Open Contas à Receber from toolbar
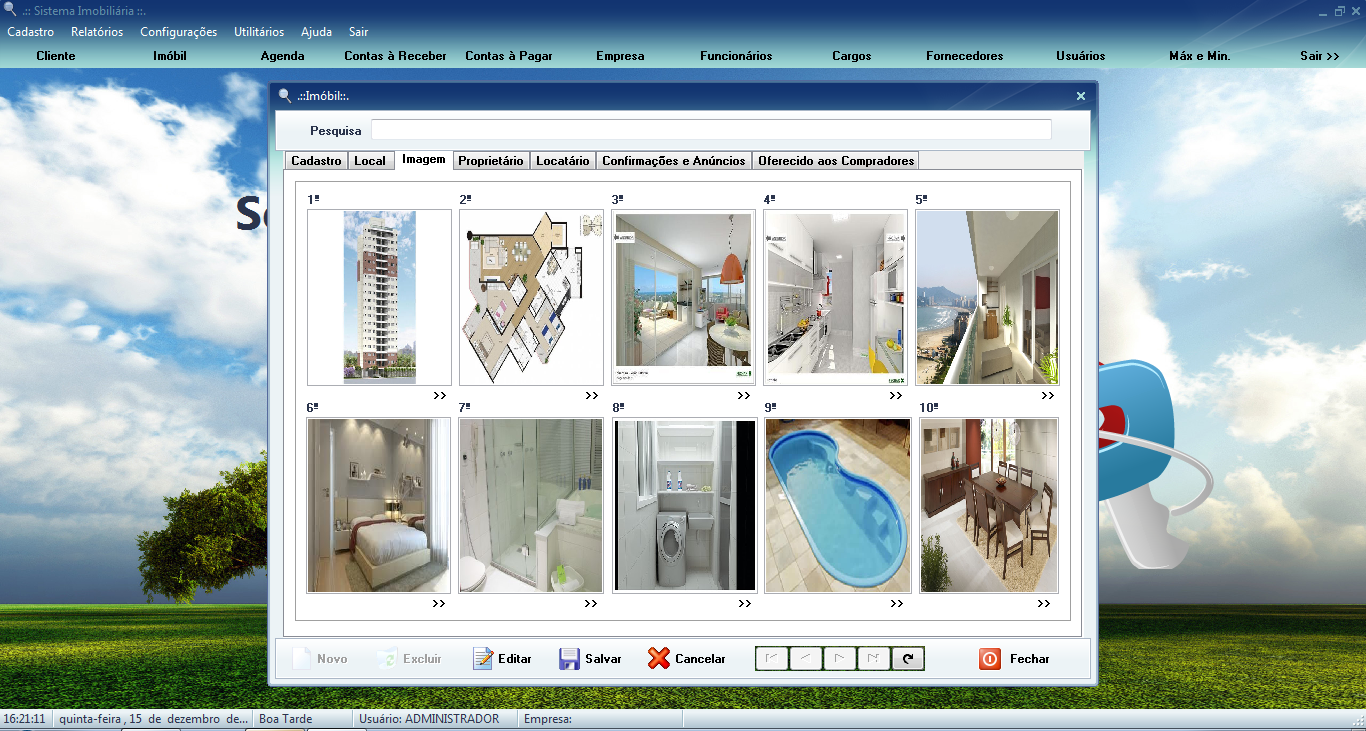Image resolution: width=1366 pixels, height=731 pixels. (395, 56)
